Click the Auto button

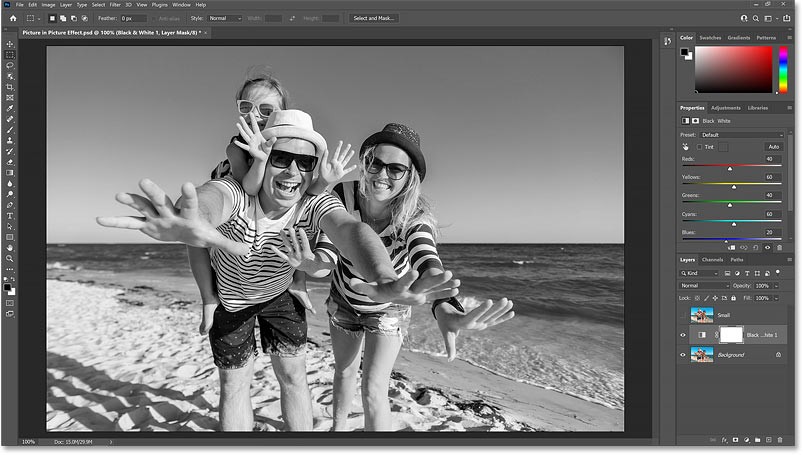[x=773, y=147]
